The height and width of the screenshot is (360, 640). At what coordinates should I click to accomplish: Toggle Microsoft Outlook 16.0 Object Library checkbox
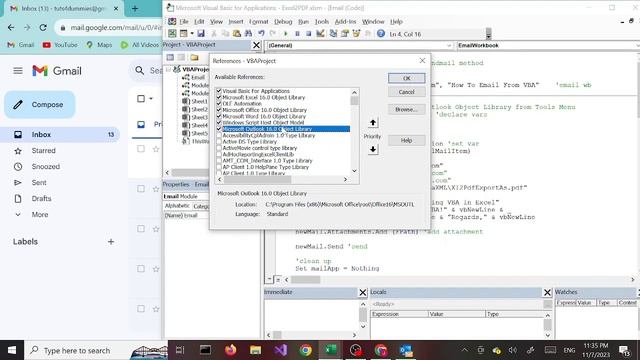[219, 129]
